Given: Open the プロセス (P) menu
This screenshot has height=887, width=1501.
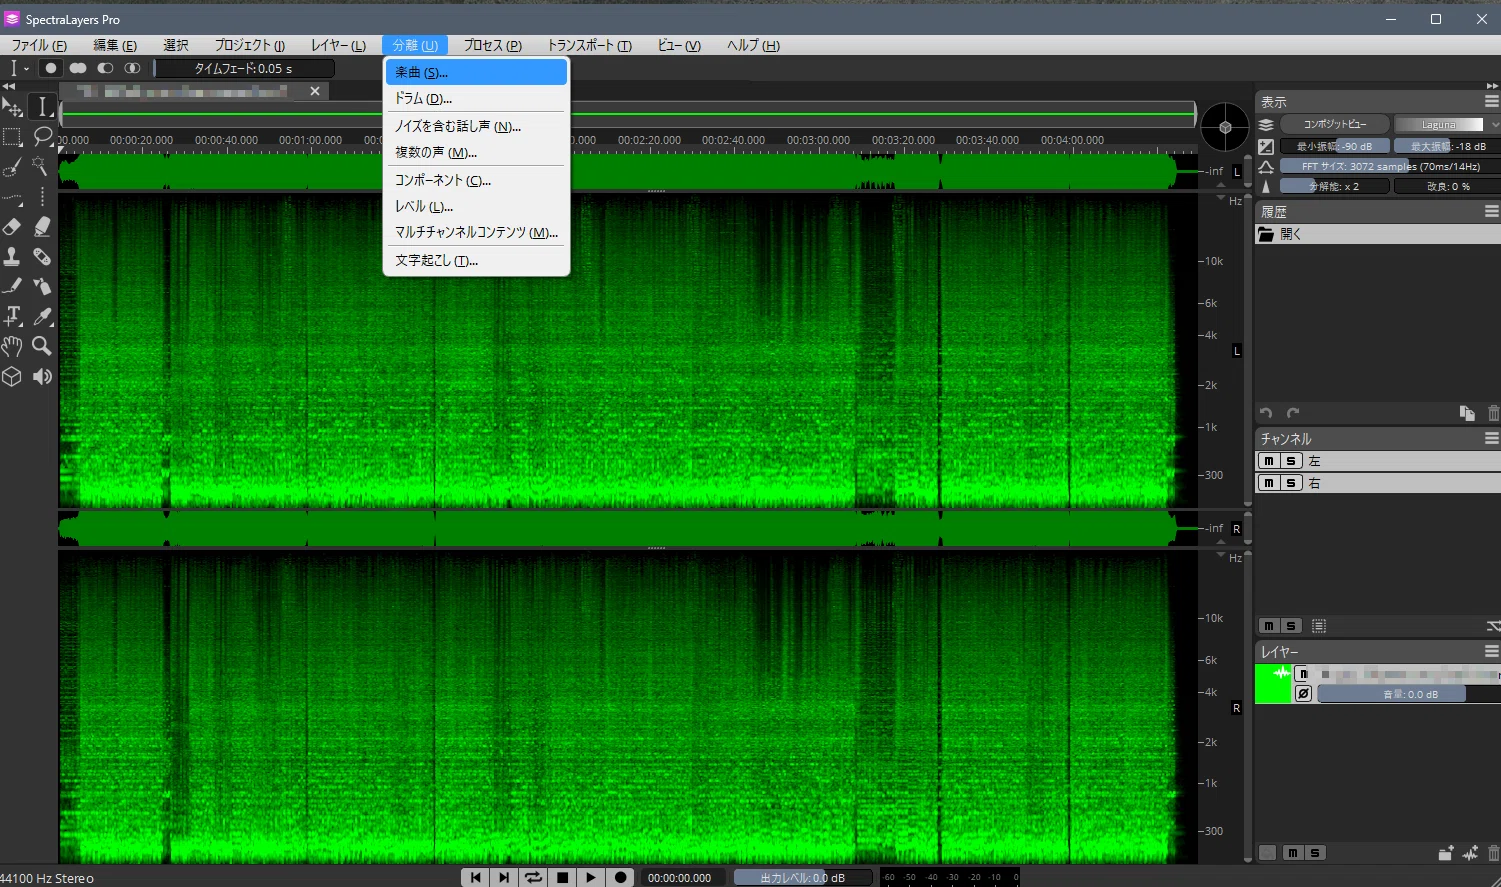Looking at the screenshot, I should click(493, 45).
